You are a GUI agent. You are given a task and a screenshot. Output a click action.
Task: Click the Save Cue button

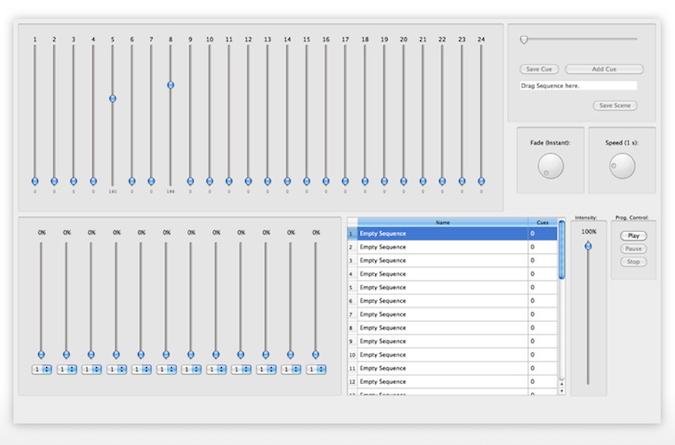coord(539,69)
